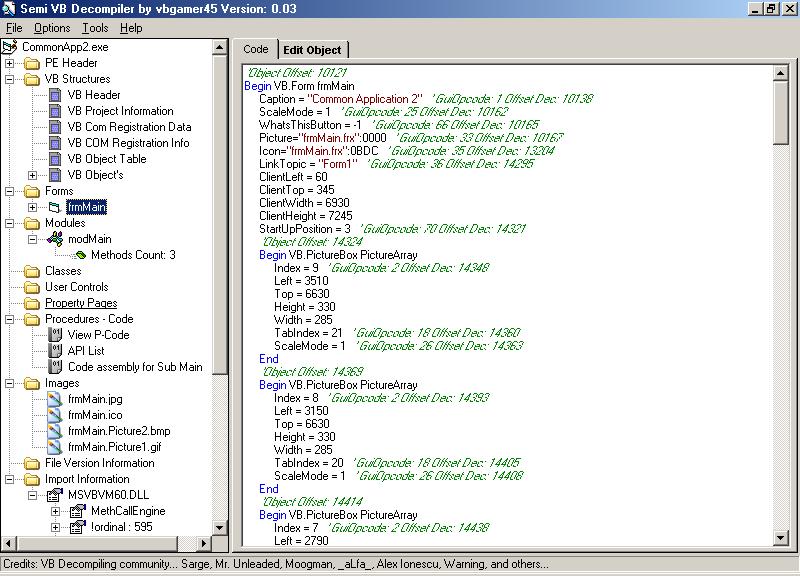The image size is (800, 576).
Task: Click the frmMain form icon in Forms
Action: tap(56, 207)
